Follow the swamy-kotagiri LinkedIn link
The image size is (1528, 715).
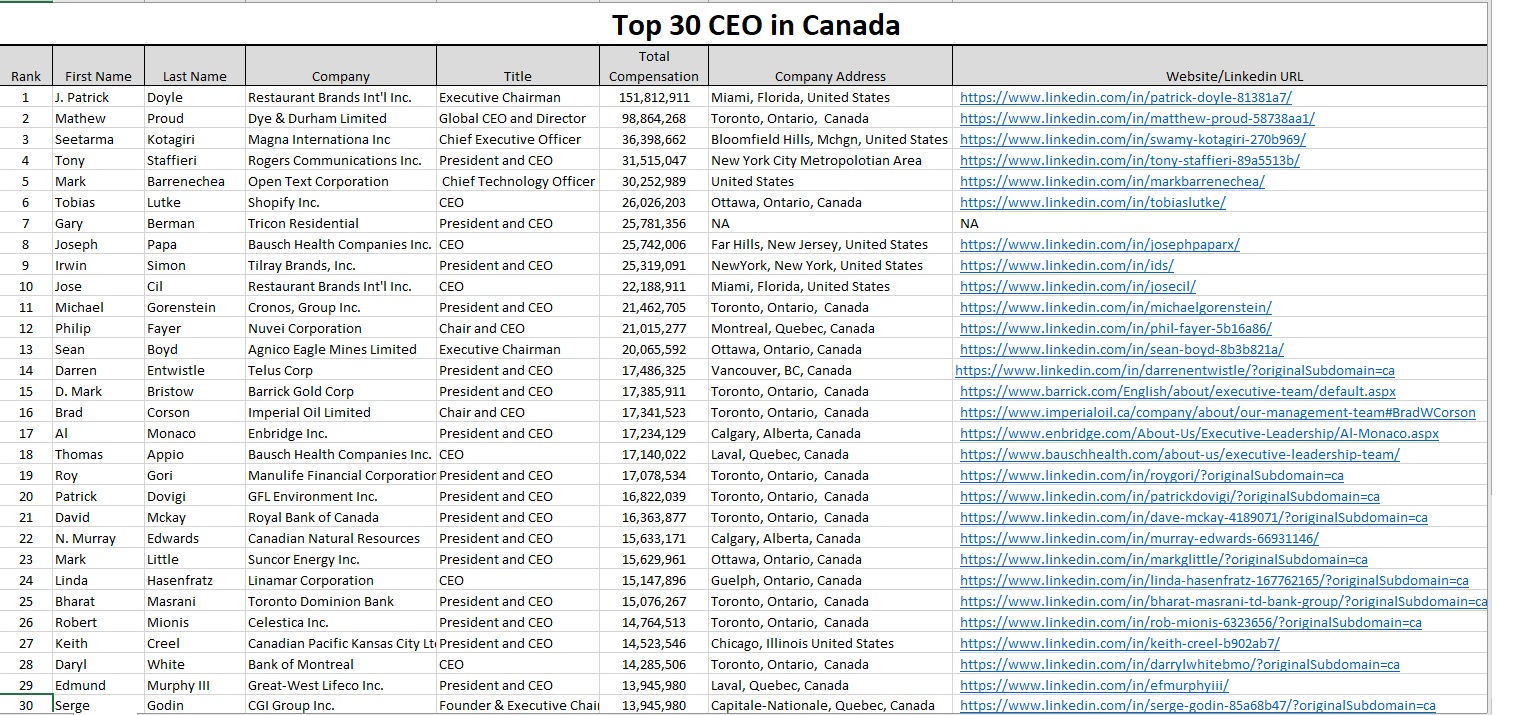[1132, 139]
